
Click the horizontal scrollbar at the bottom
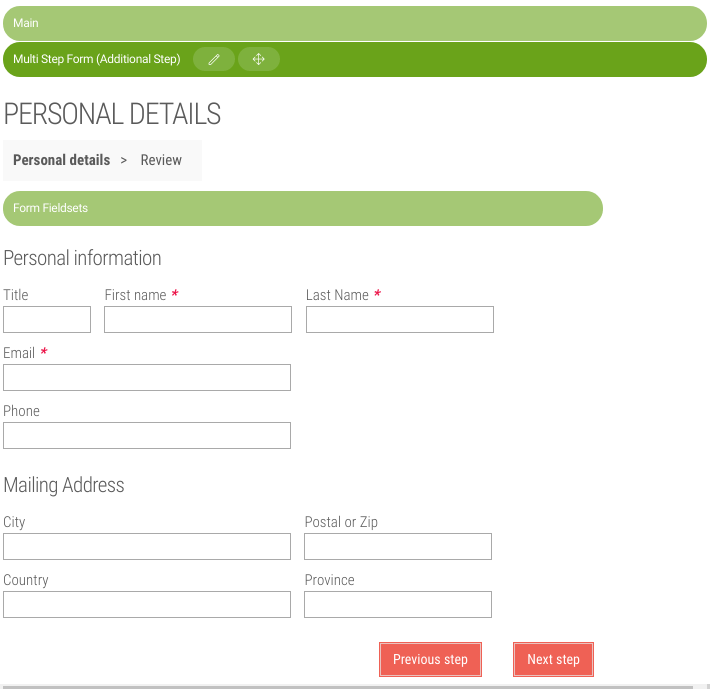(x=348, y=687)
